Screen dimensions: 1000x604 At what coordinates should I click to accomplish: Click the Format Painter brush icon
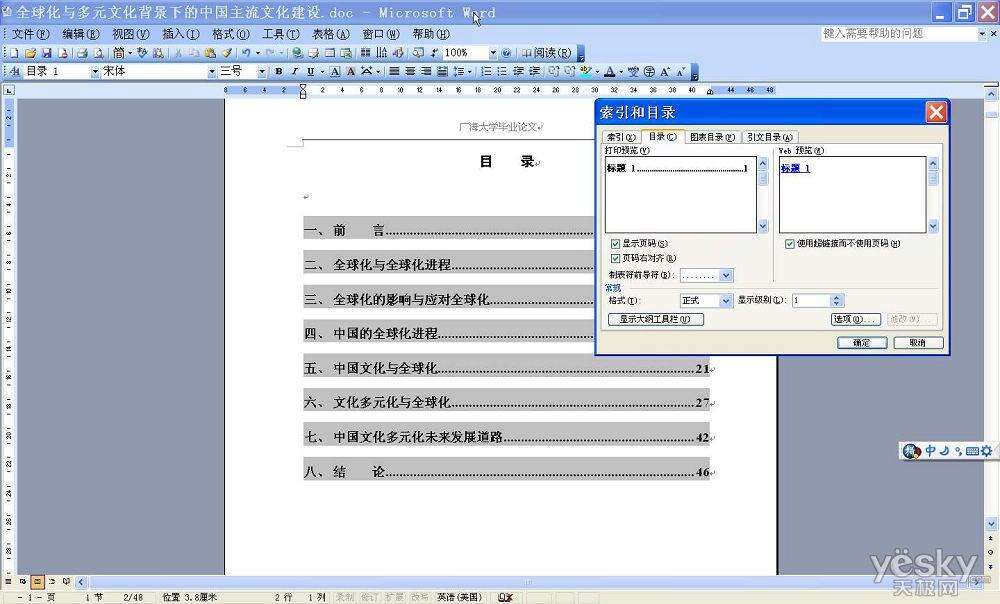(x=227, y=52)
